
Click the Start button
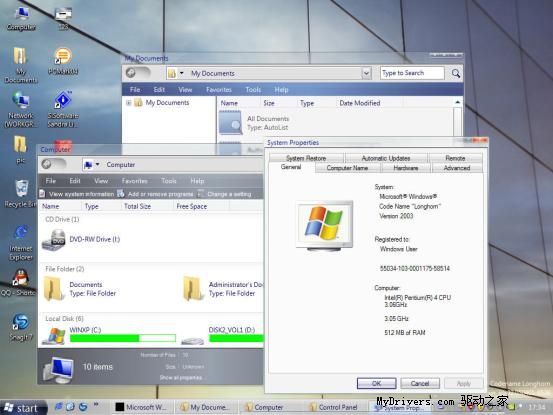coord(23,408)
